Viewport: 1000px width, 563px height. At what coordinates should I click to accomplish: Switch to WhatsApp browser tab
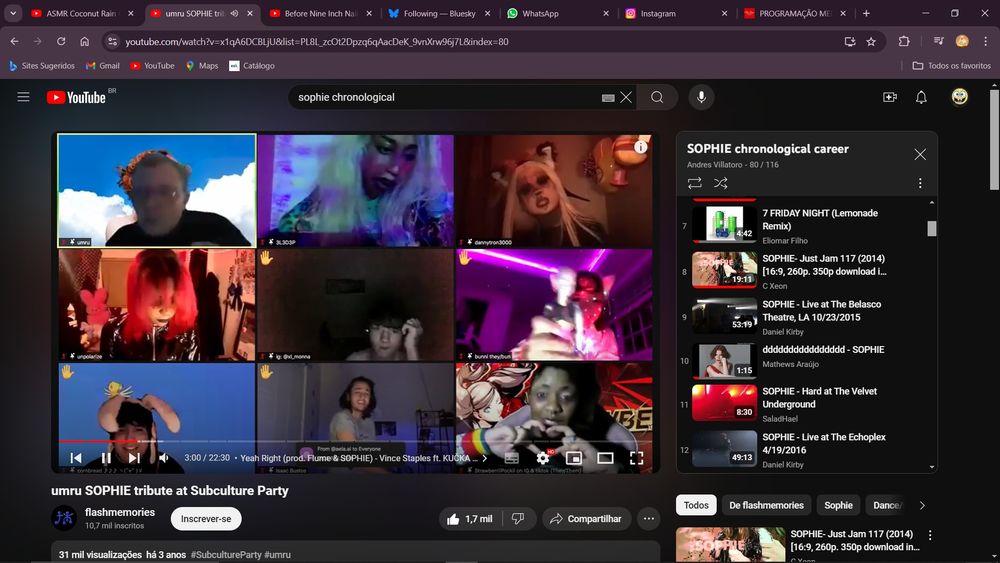pos(558,13)
